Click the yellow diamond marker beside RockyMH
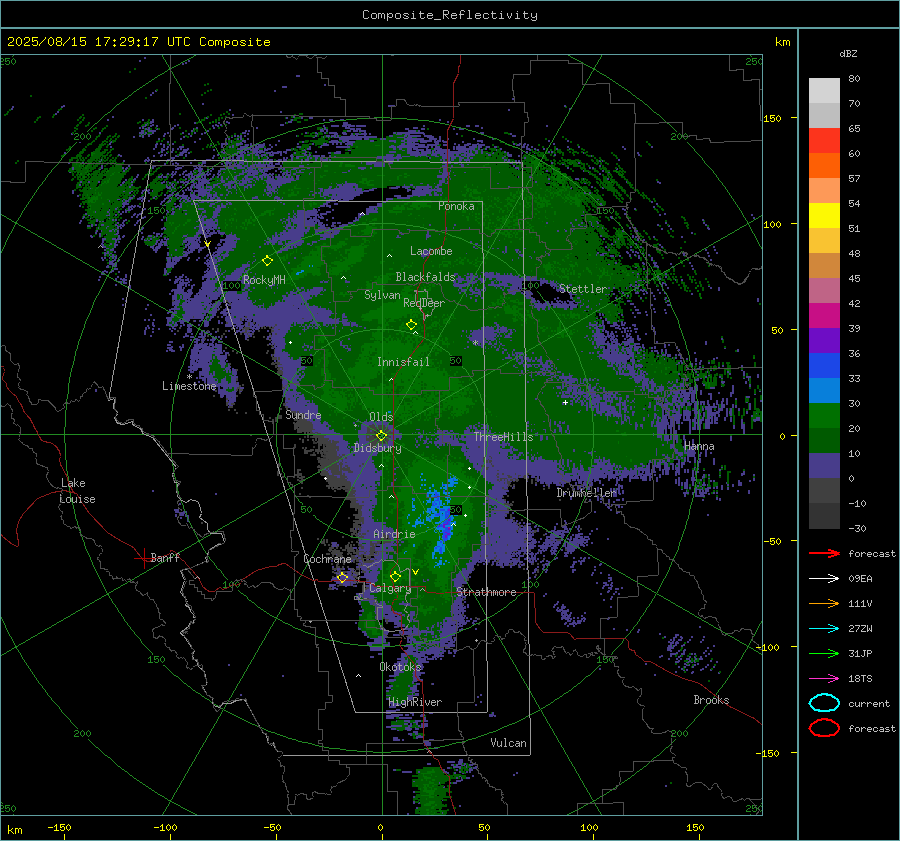The width and height of the screenshot is (900, 841). [267, 261]
